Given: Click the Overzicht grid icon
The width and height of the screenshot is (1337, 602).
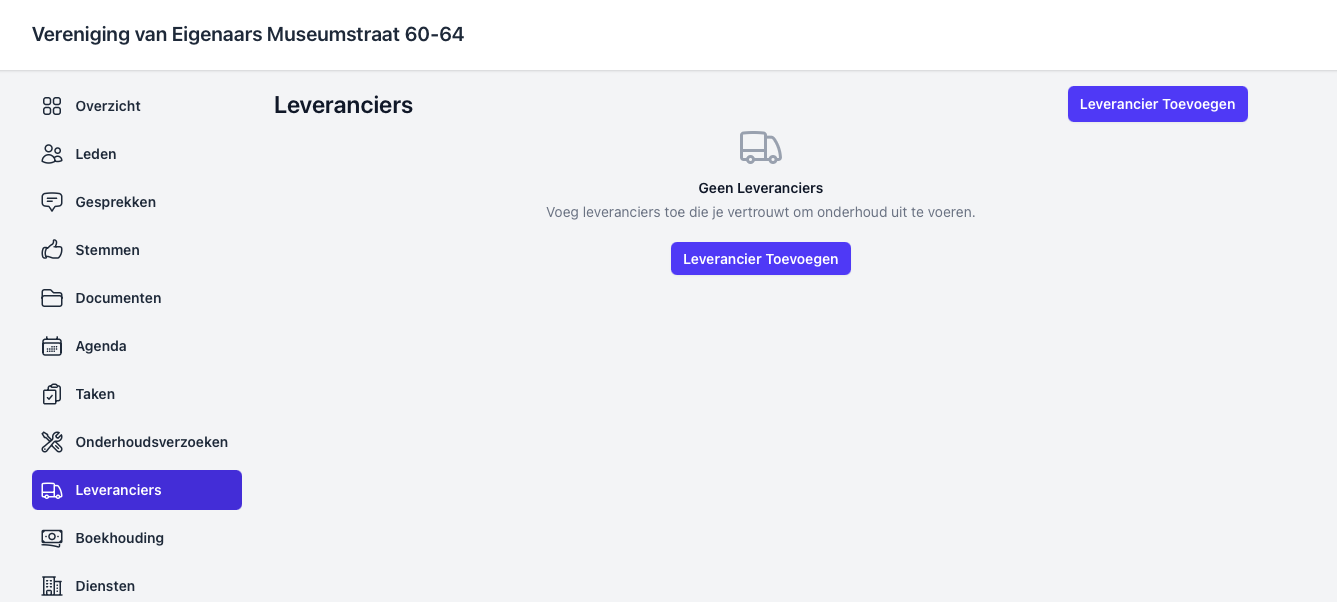Looking at the screenshot, I should [x=52, y=106].
